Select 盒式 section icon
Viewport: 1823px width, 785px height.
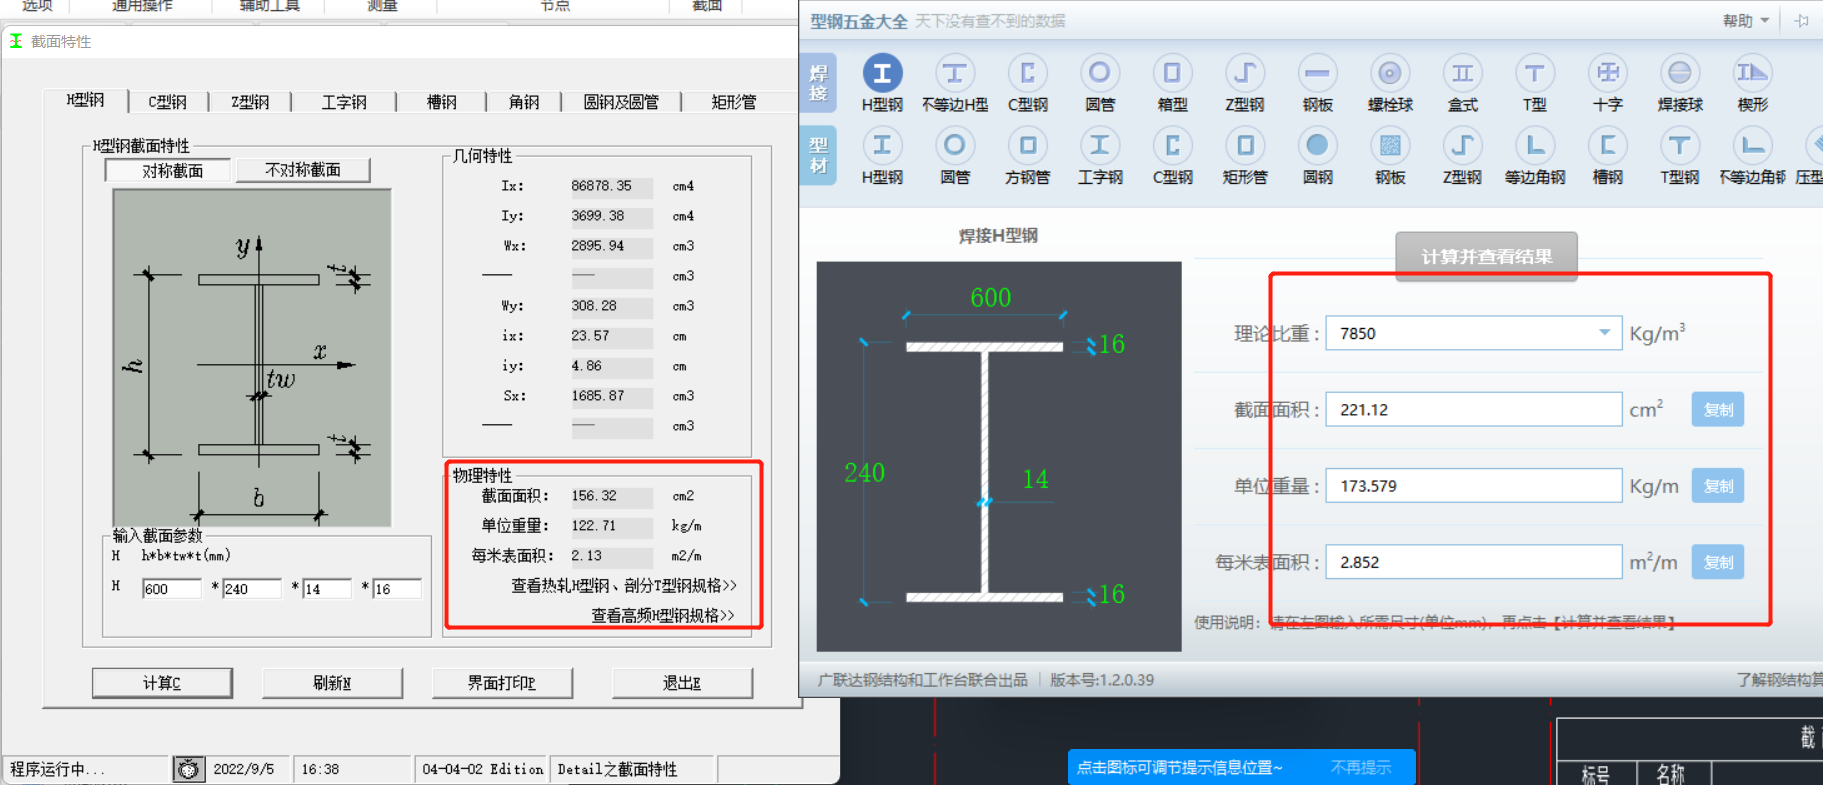click(x=1462, y=74)
